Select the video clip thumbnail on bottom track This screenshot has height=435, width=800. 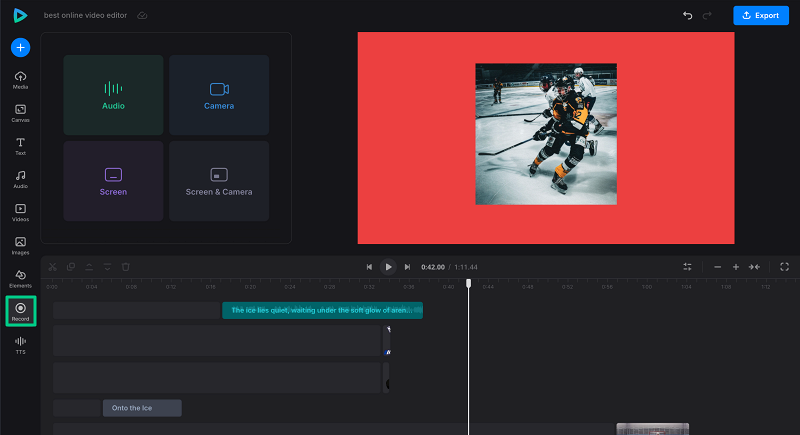[653, 429]
